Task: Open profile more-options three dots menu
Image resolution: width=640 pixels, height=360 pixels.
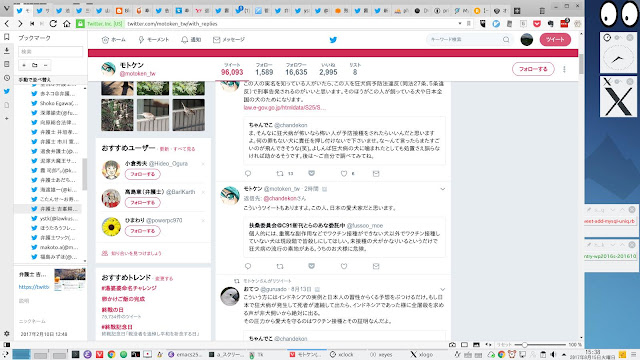Action: pos(564,69)
